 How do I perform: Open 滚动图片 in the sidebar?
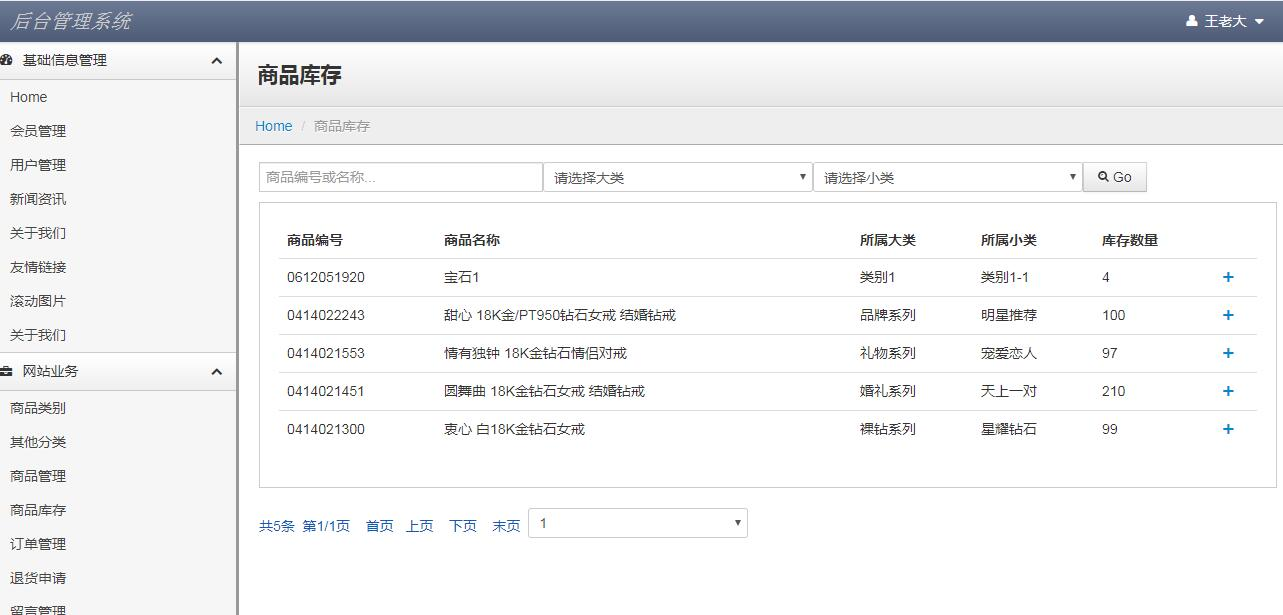tap(38, 301)
